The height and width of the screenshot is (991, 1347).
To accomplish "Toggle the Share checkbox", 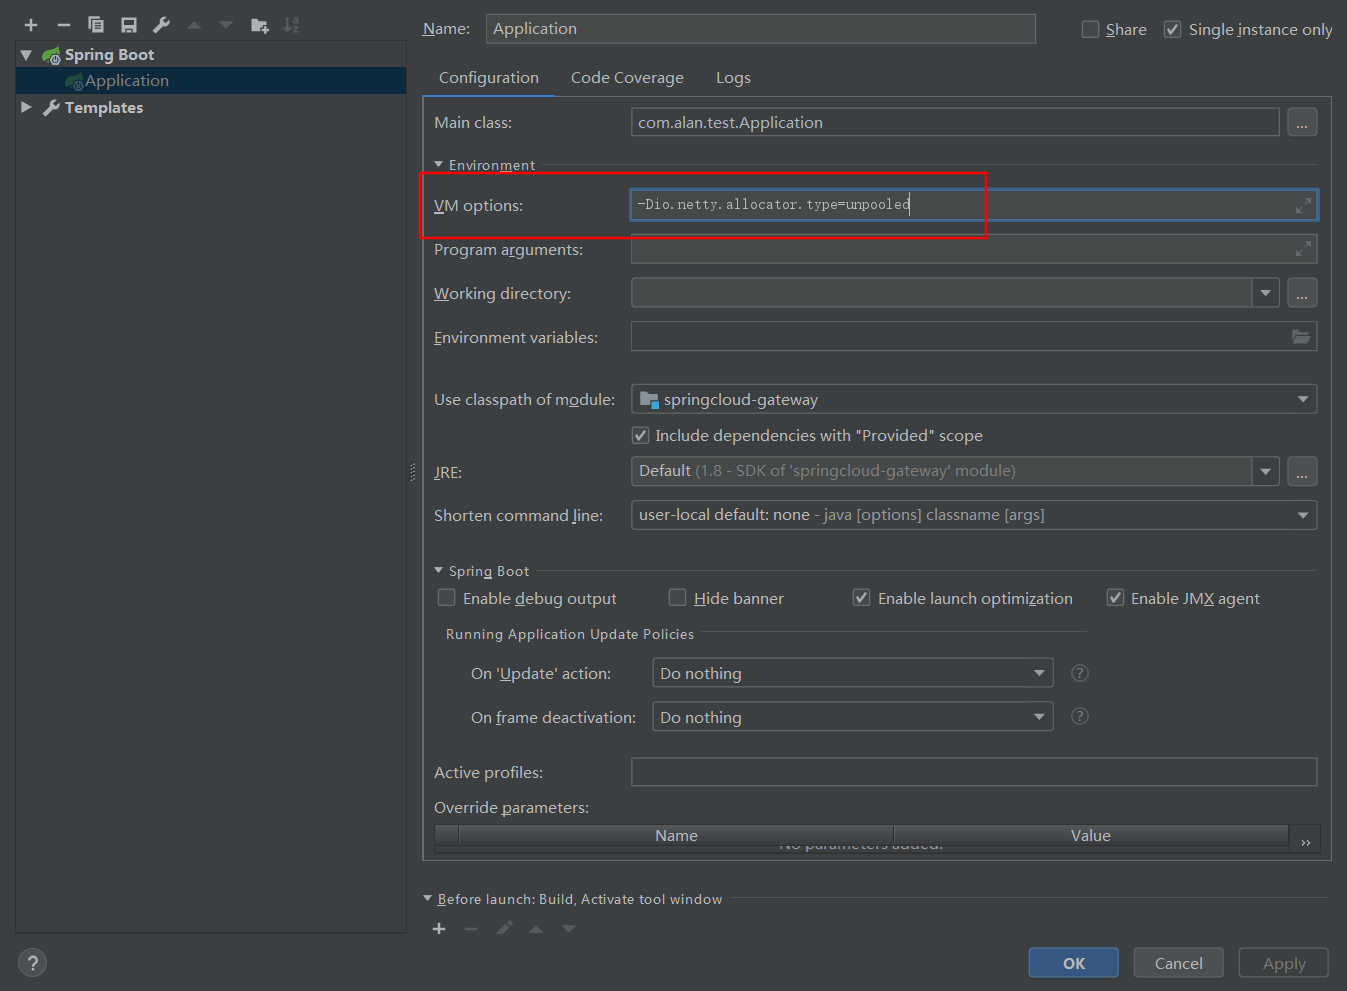I will [x=1091, y=30].
